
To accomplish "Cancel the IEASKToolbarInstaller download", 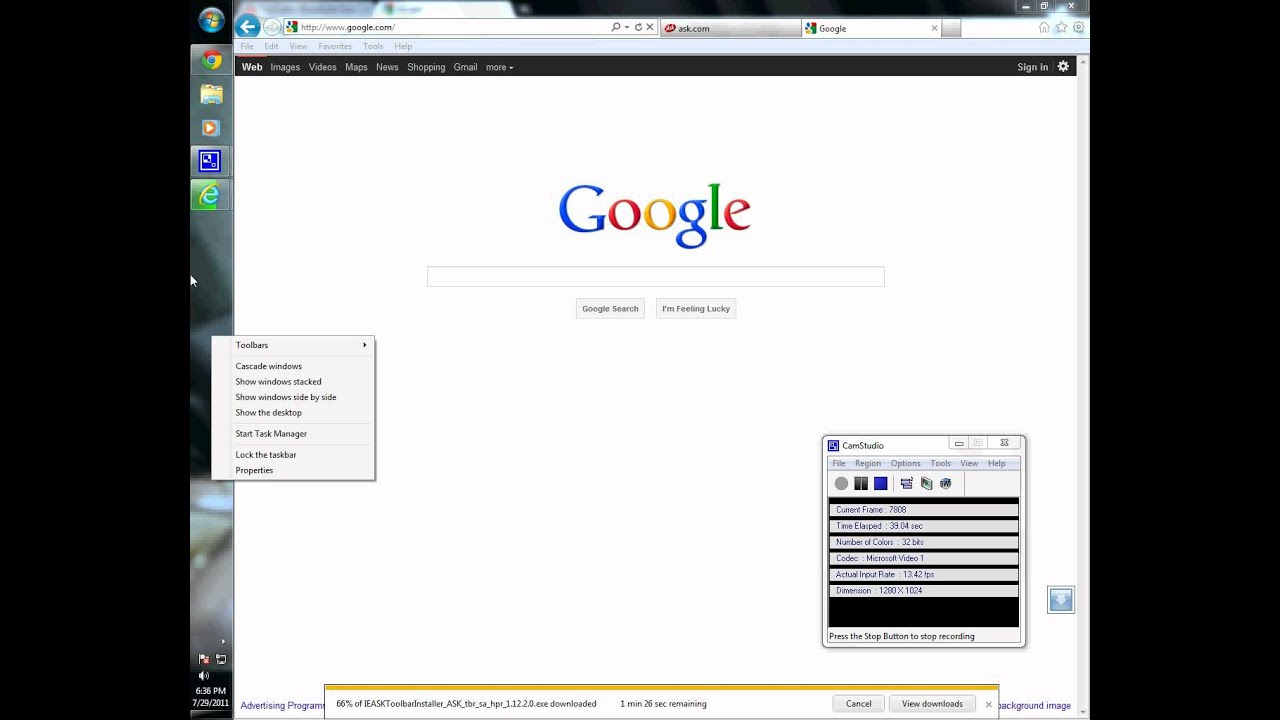I will tap(859, 704).
